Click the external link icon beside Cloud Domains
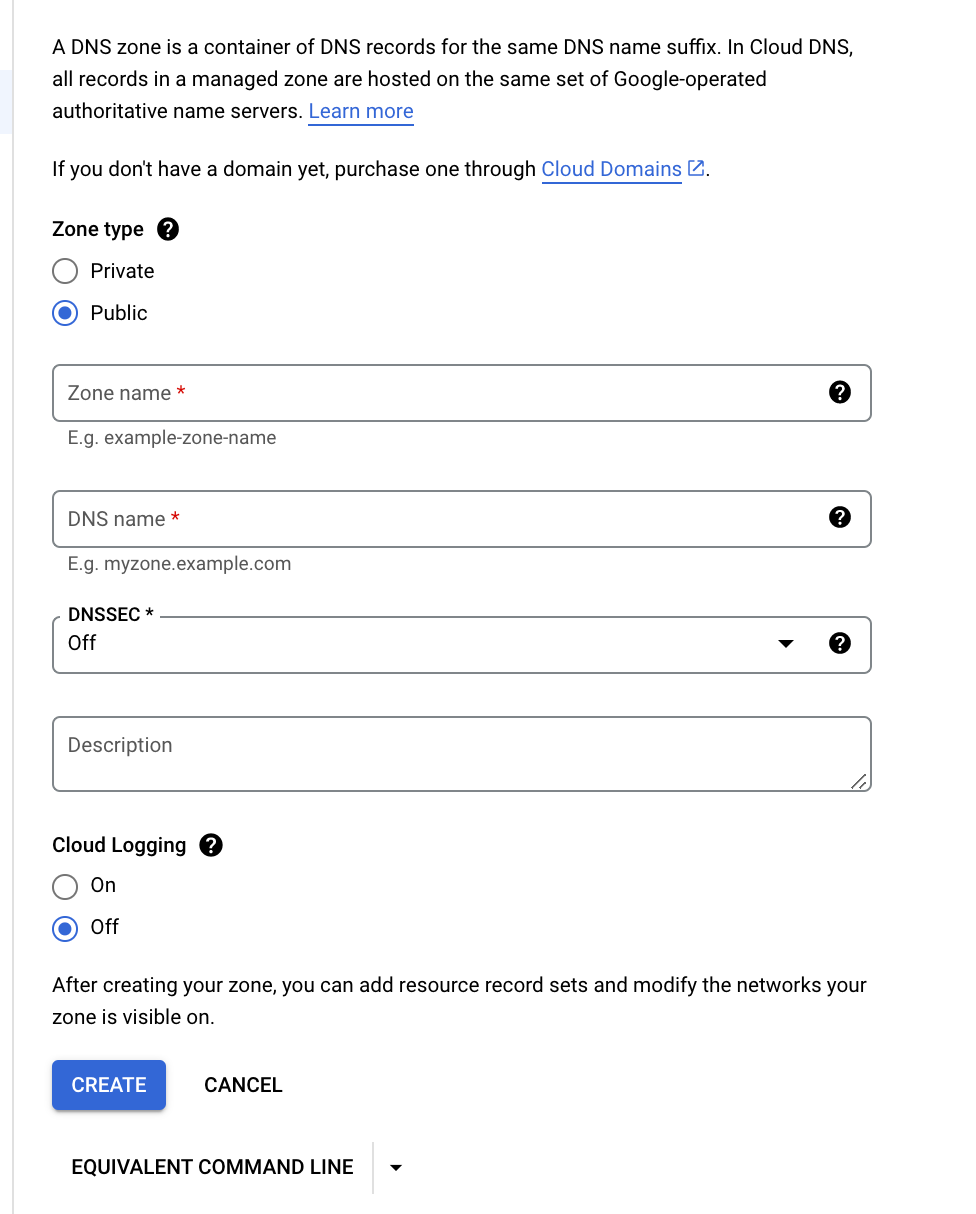Viewport: 976px width, 1214px height. coord(696,167)
